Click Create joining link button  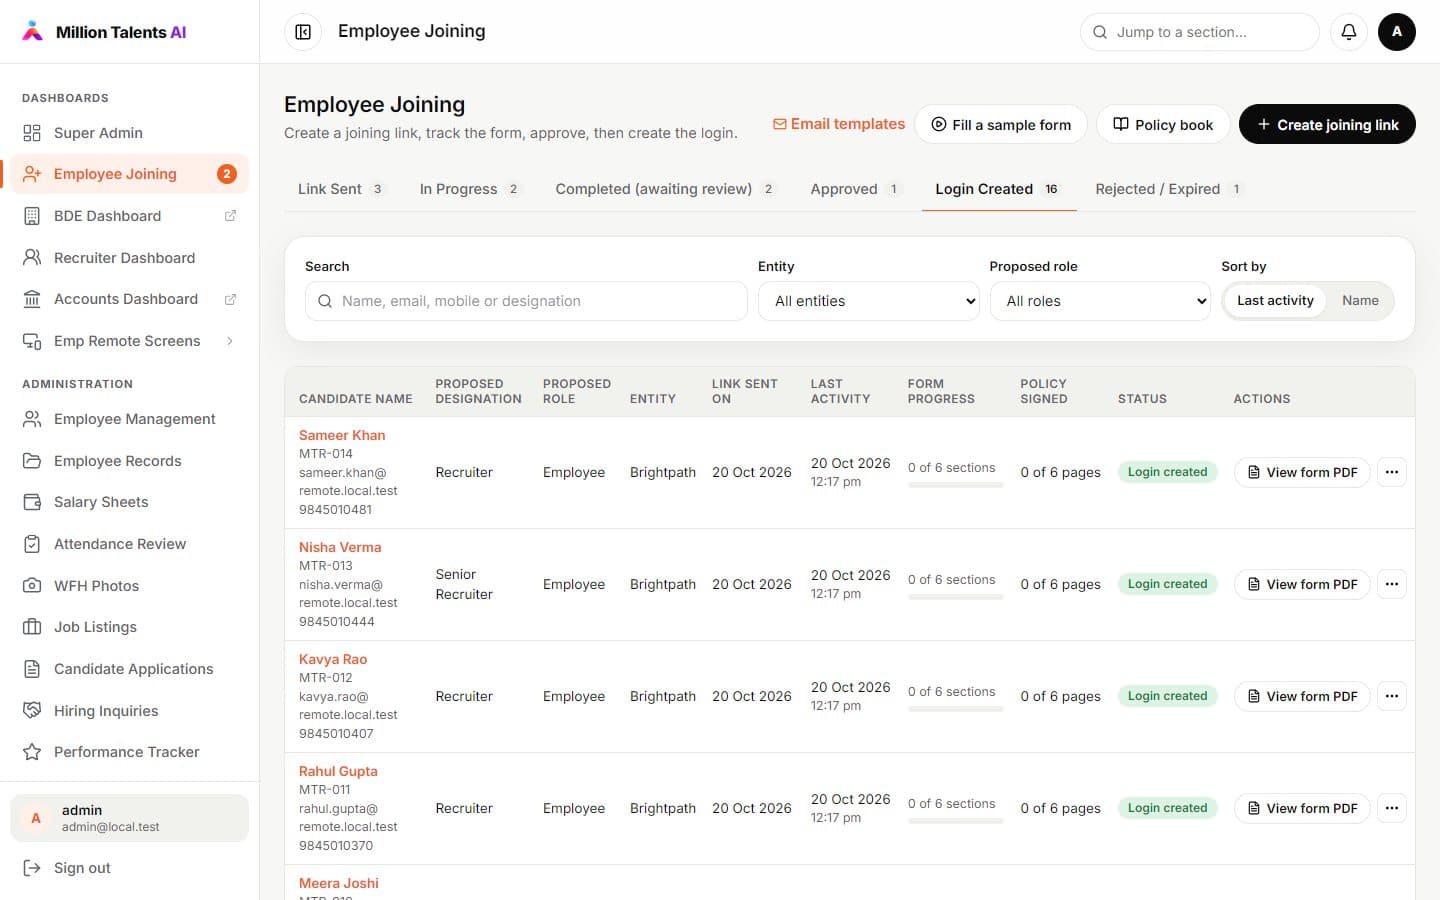1327,125
